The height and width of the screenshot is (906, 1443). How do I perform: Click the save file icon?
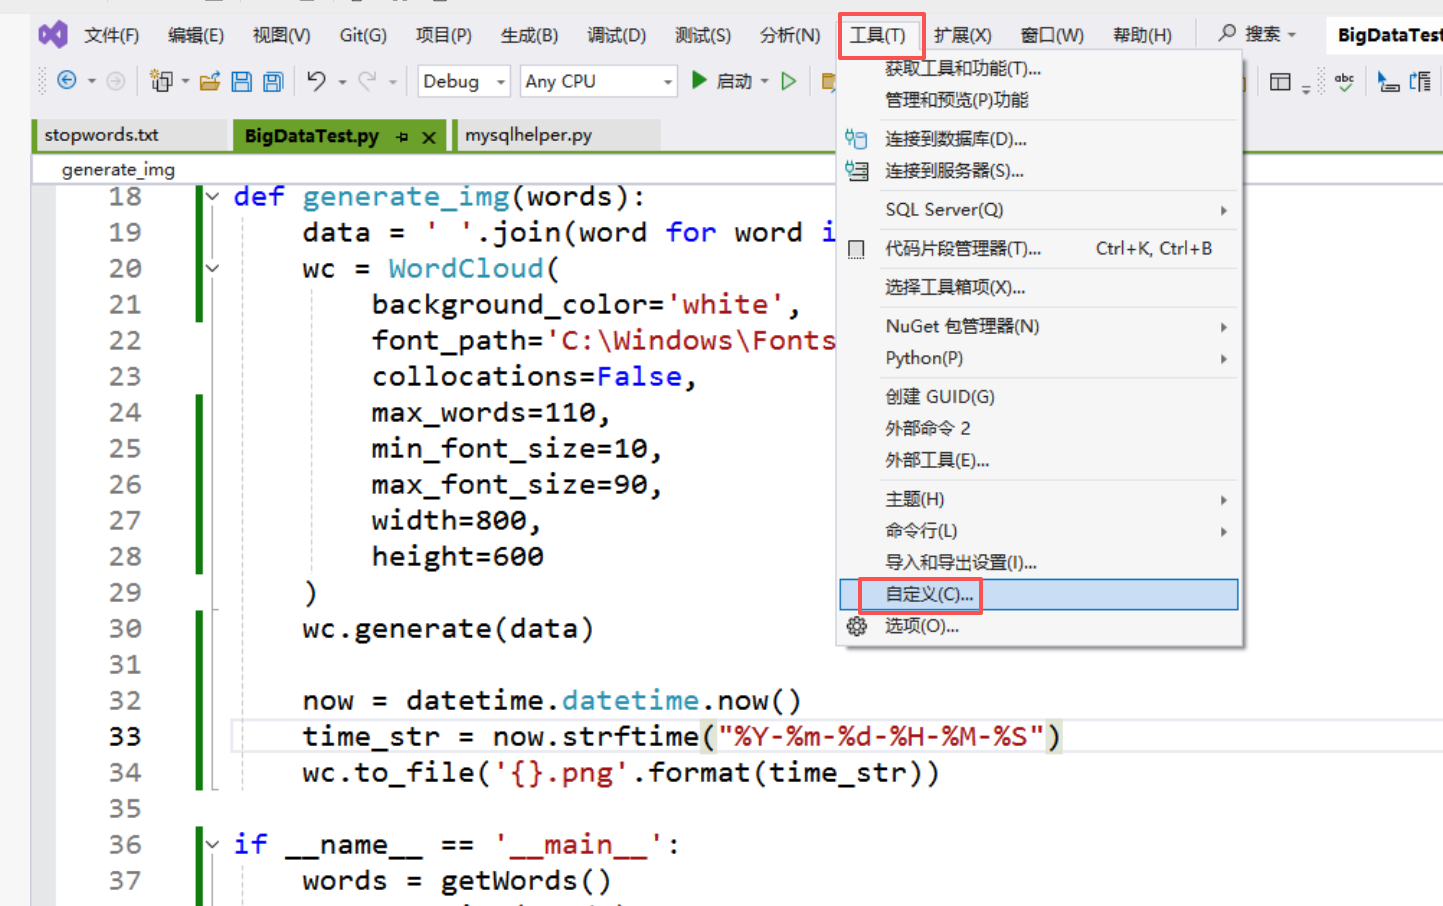[241, 81]
